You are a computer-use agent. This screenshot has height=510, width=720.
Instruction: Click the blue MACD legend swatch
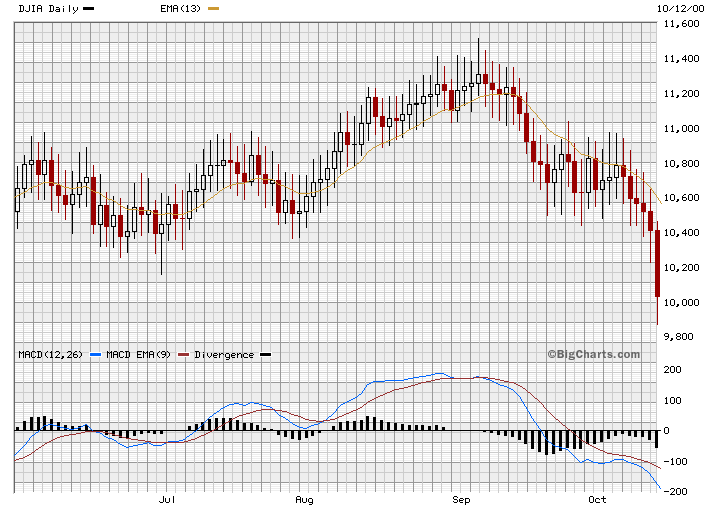tap(95, 355)
